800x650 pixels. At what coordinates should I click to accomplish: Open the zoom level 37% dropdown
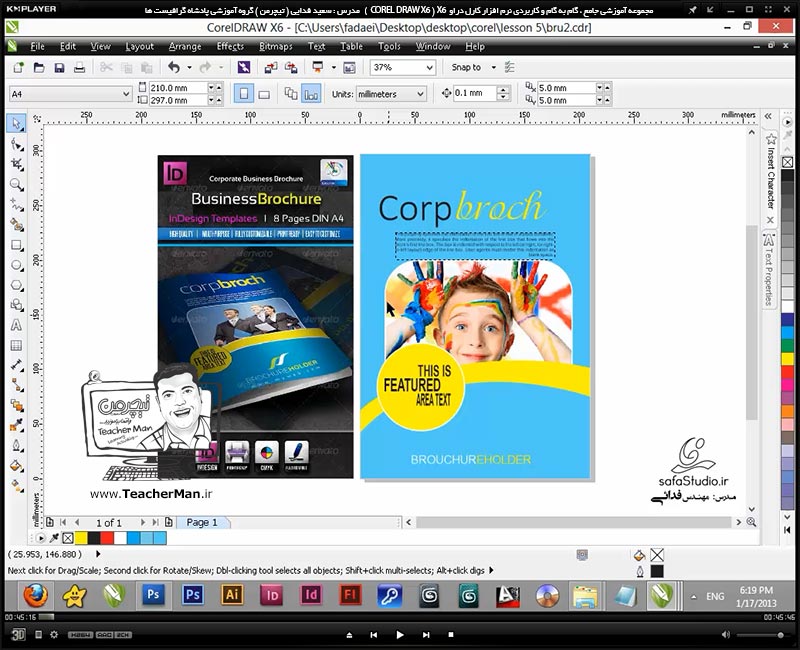pyautogui.click(x=430, y=67)
